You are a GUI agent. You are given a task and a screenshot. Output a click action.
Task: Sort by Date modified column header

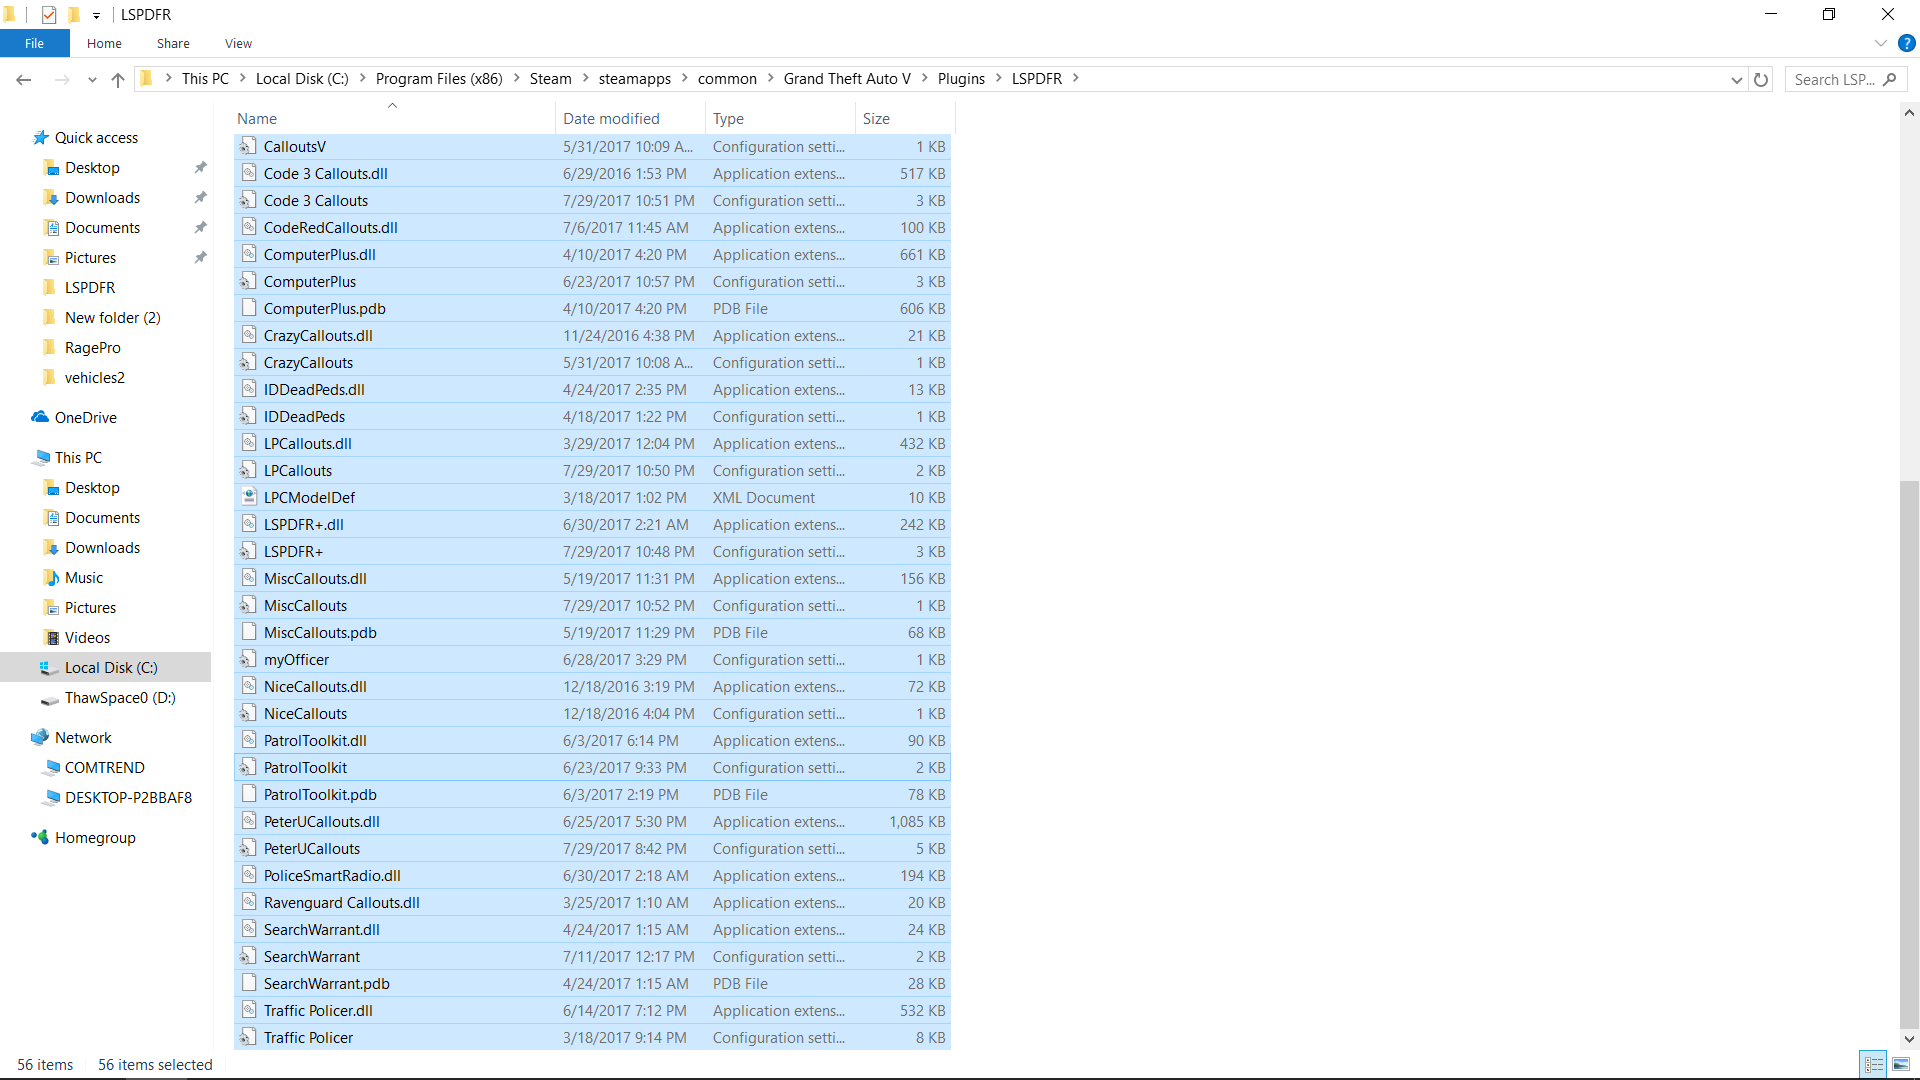611,118
